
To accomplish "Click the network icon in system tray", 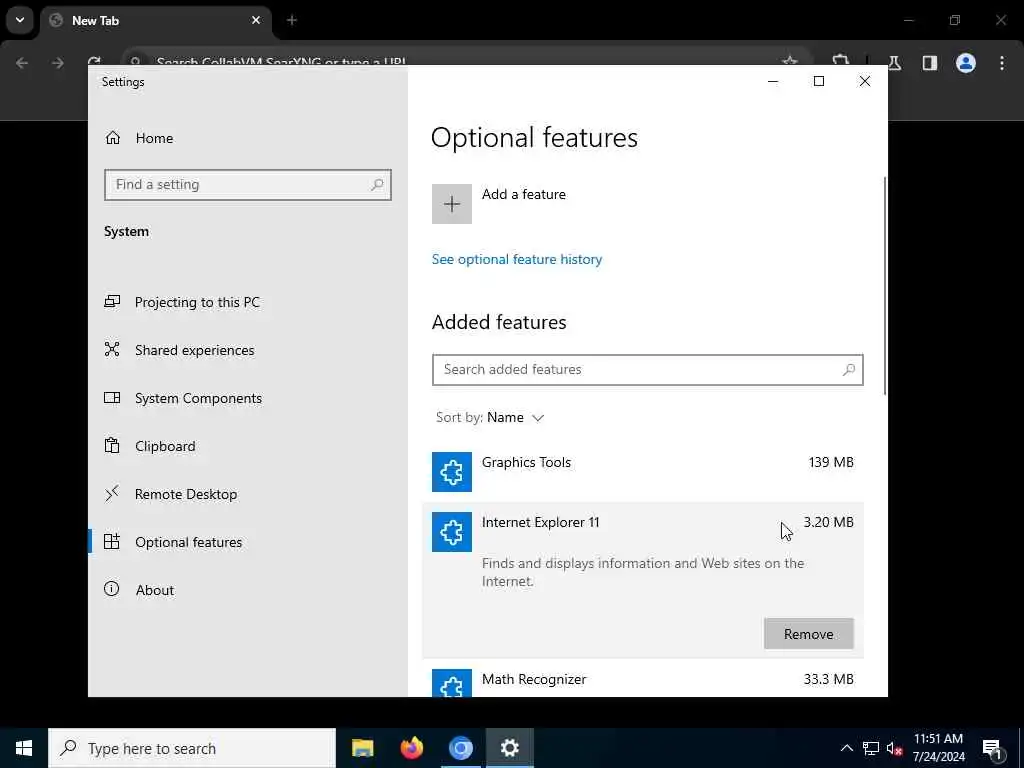I will 871,748.
